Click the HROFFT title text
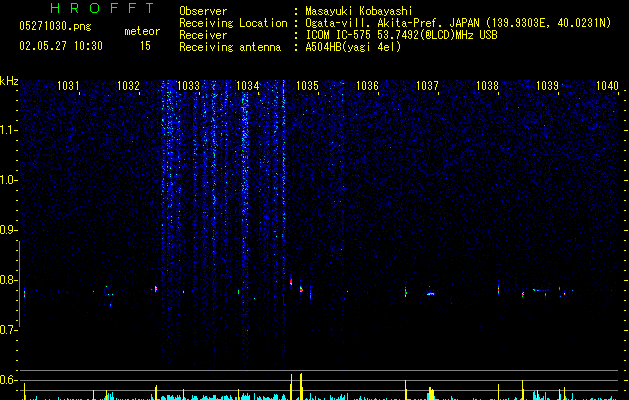Screen dimensions: 629x400 coord(103,8)
